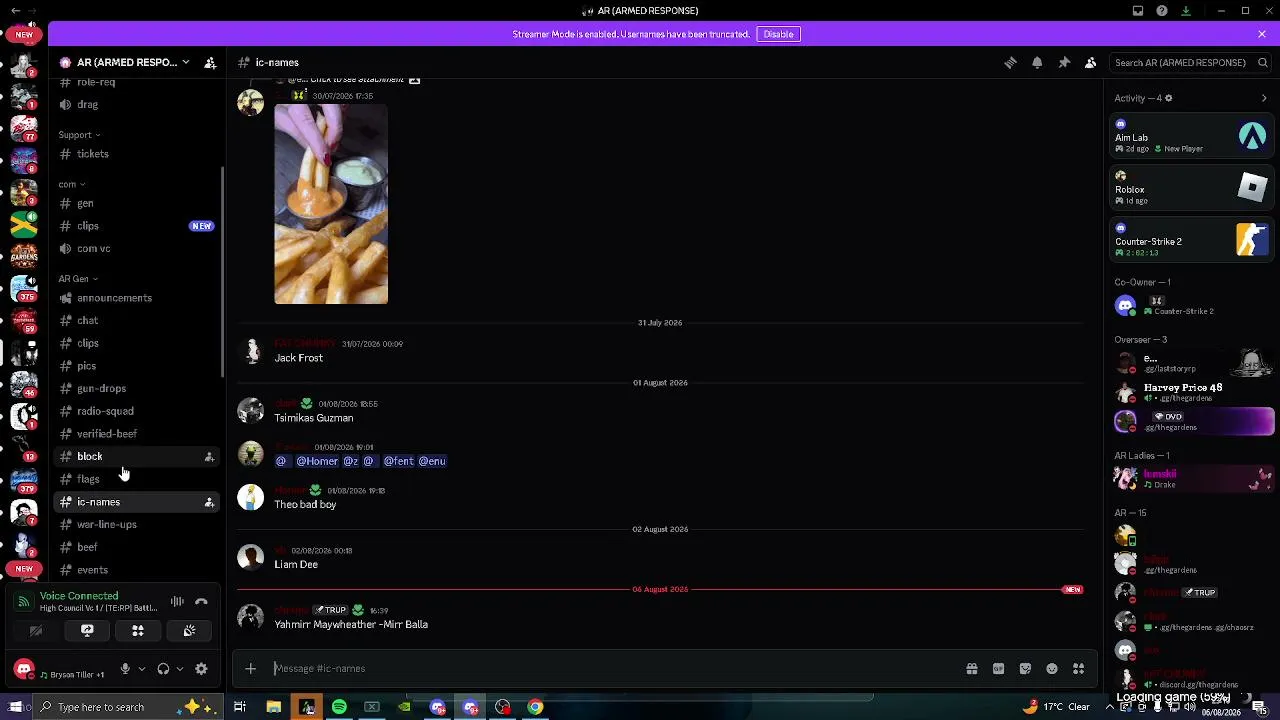The image size is (1280, 720).
Task: Show pinned messages
Action: (1064, 62)
